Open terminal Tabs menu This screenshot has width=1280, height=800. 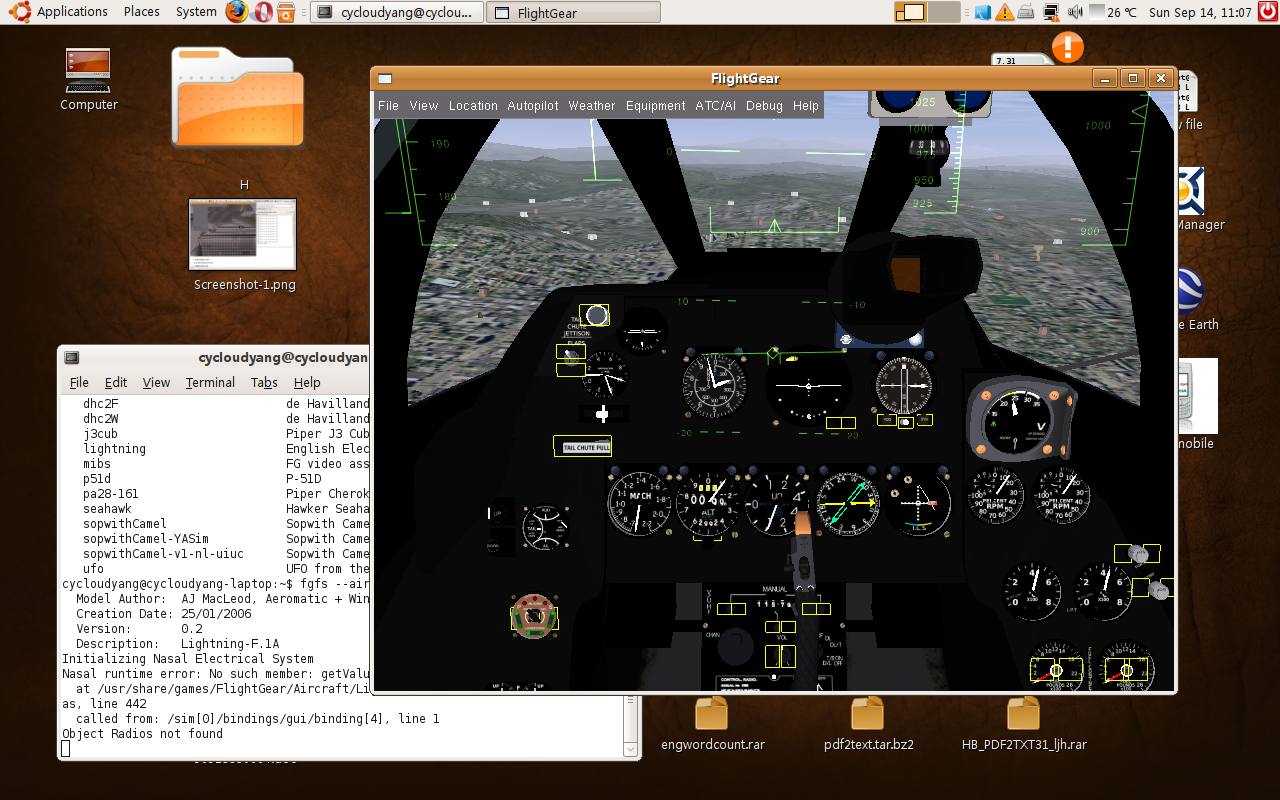pyautogui.click(x=264, y=382)
